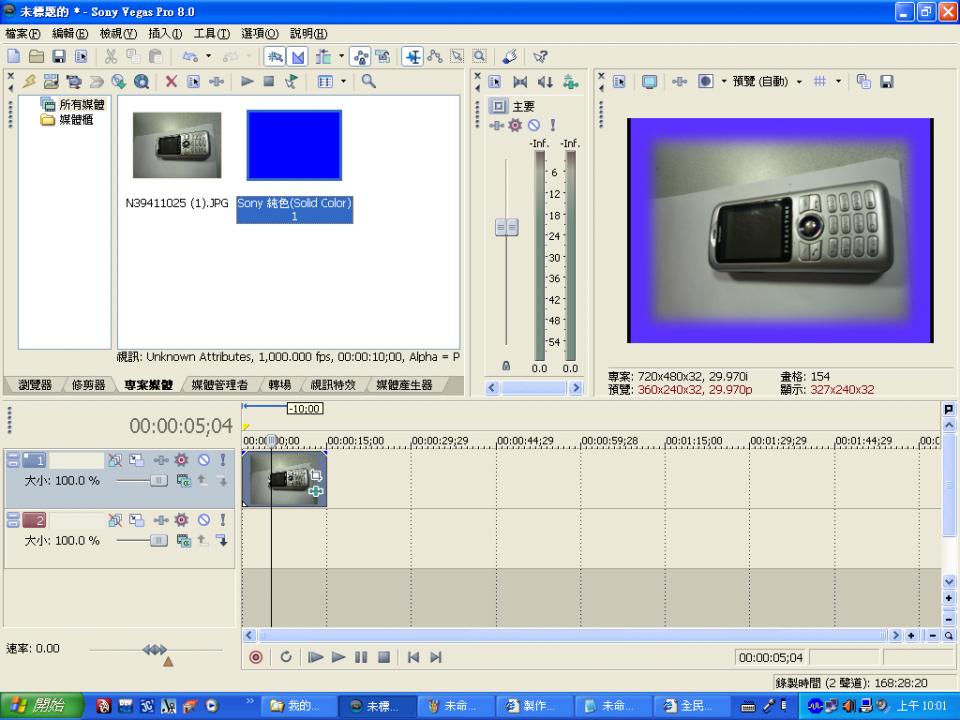960x720 pixels.
Task: Click save snapshot icon in preview window
Action: tap(886, 82)
